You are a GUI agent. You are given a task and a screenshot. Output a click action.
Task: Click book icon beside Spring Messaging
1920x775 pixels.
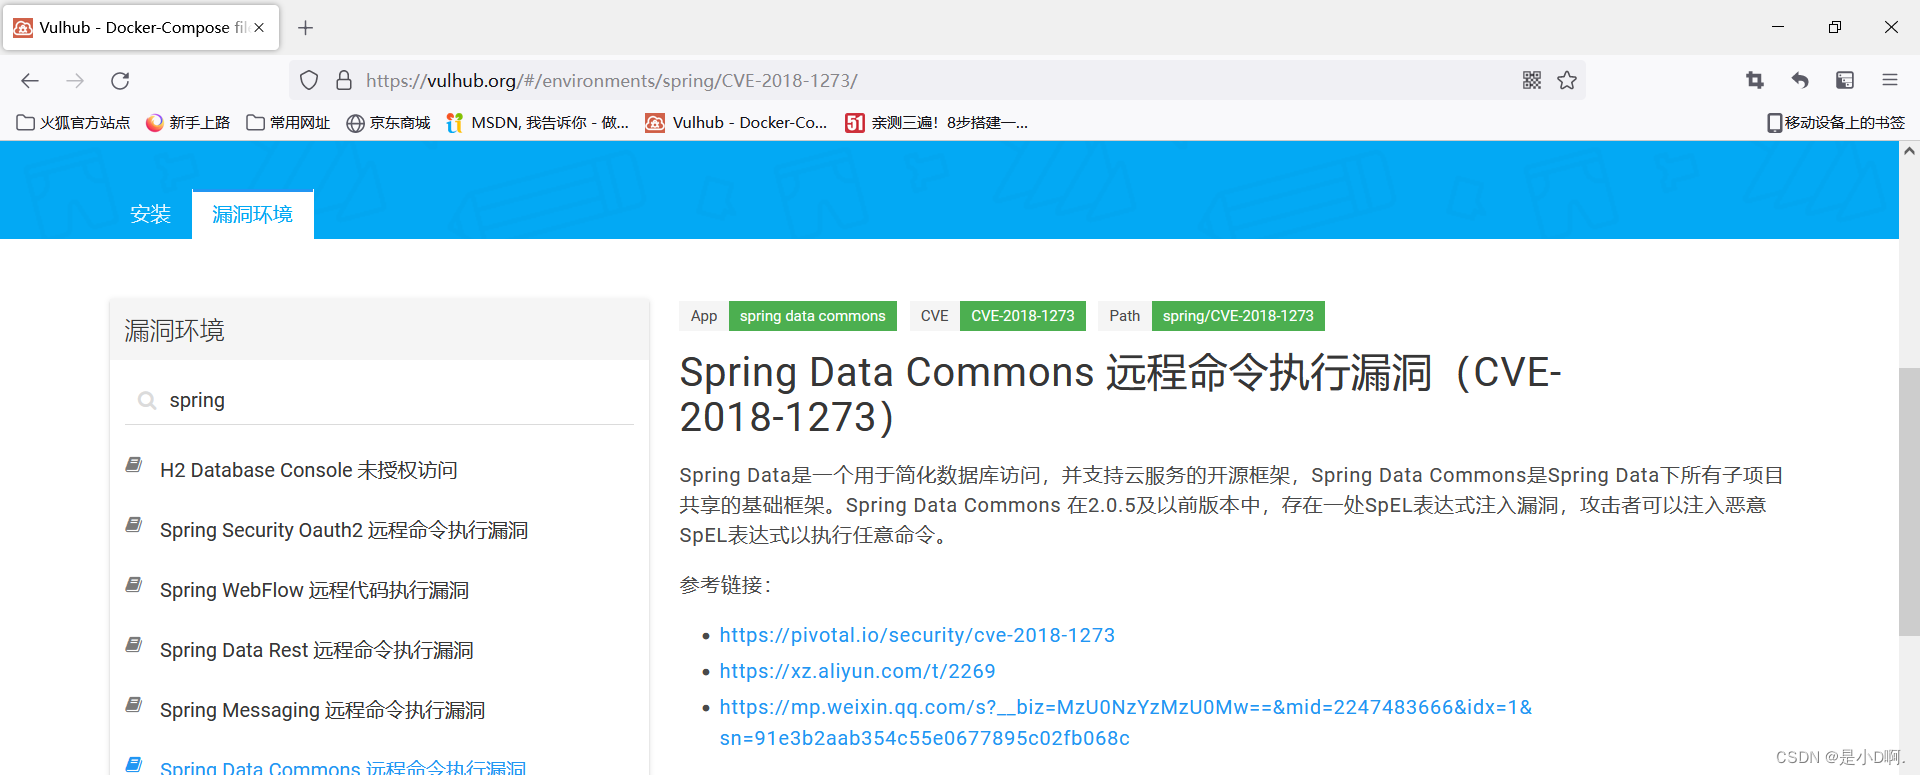[134, 705]
